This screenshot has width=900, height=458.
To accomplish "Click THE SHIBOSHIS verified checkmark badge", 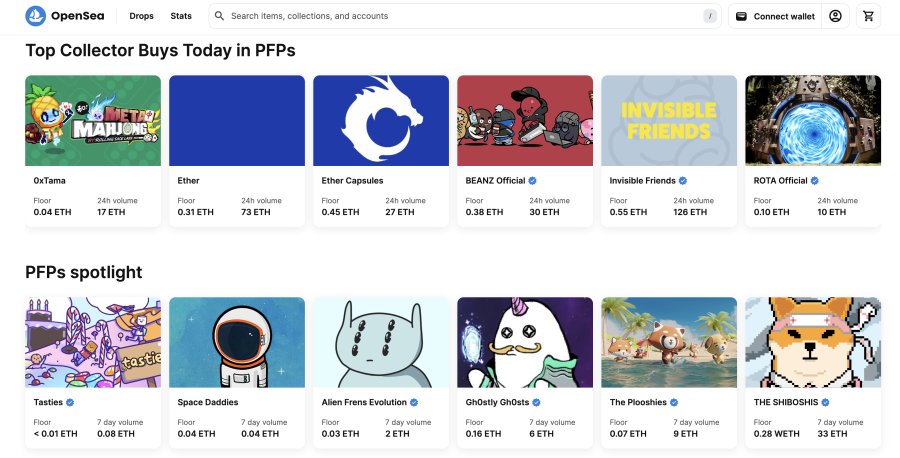I will 825,402.
